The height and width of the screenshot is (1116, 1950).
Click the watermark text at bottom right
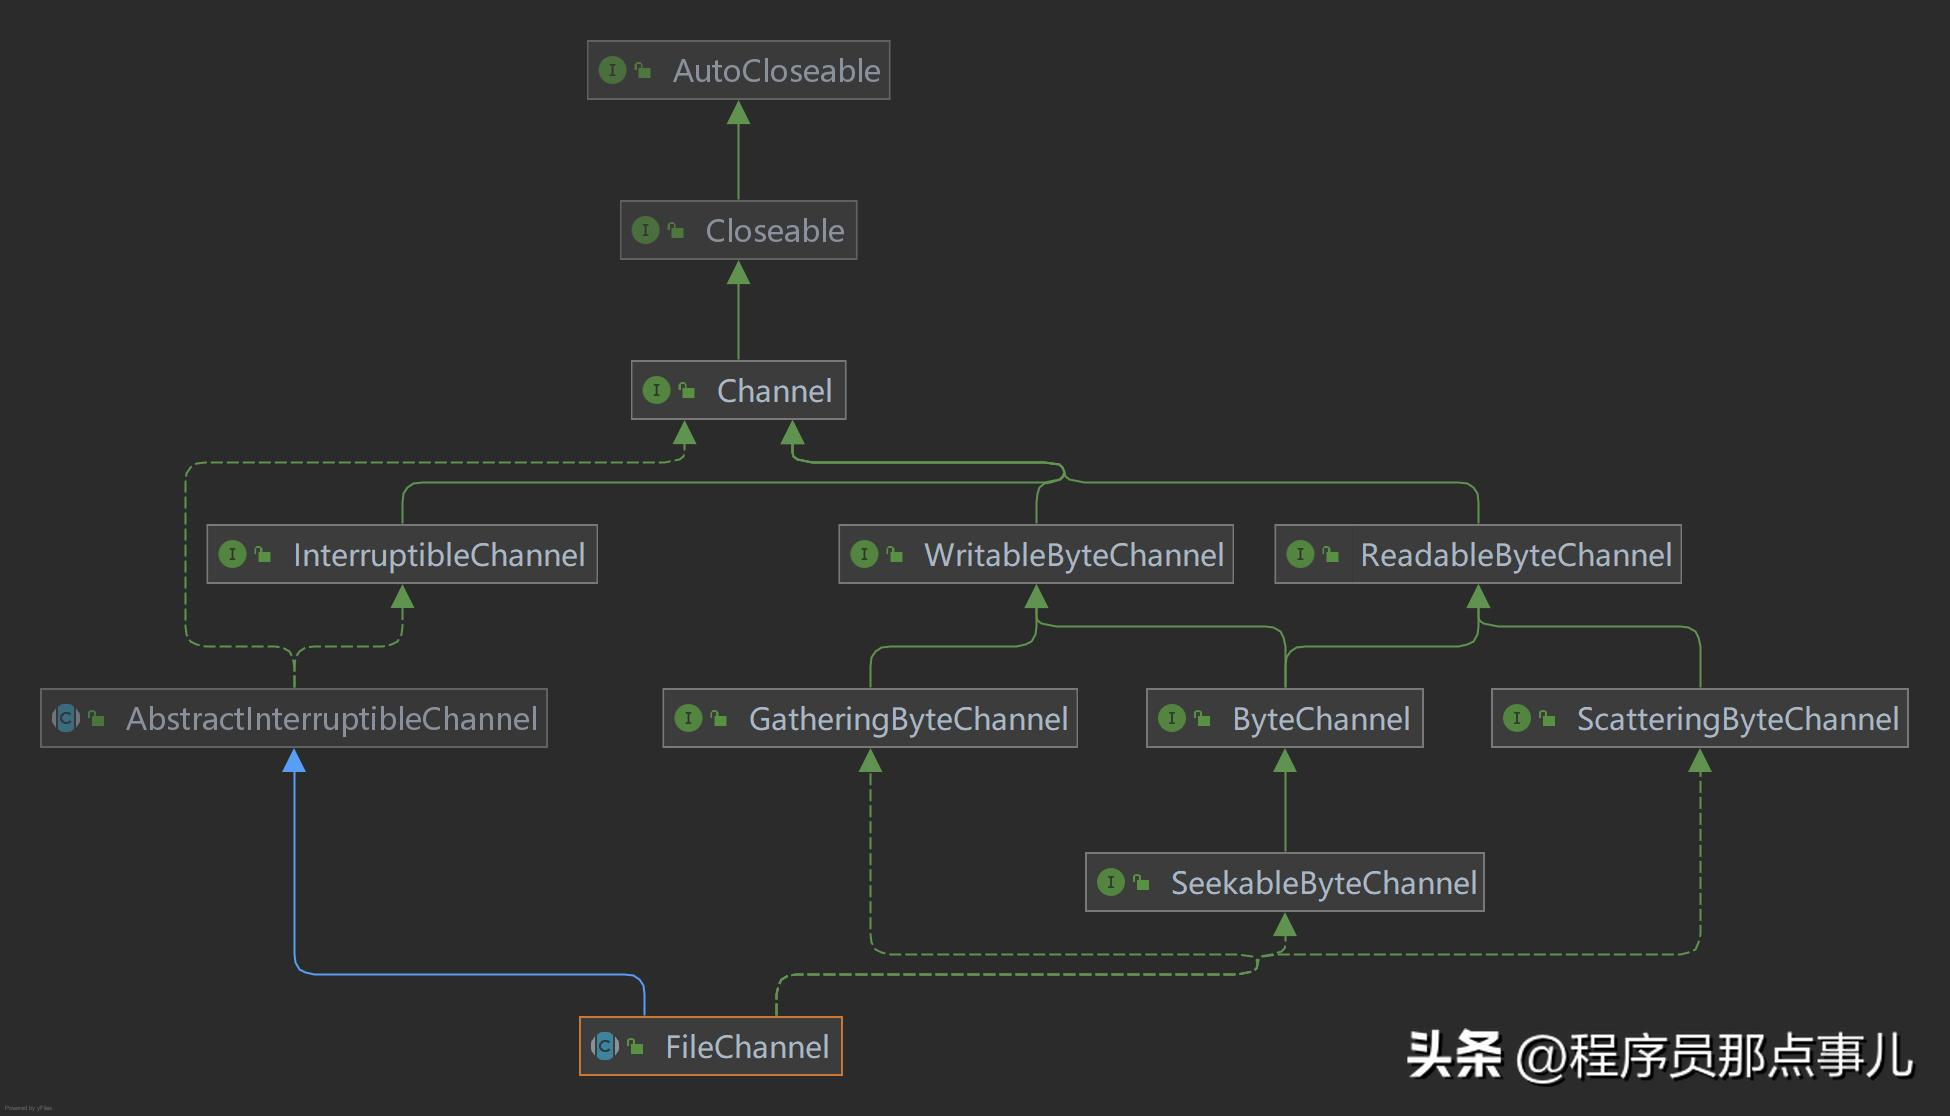coord(1660,1056)
